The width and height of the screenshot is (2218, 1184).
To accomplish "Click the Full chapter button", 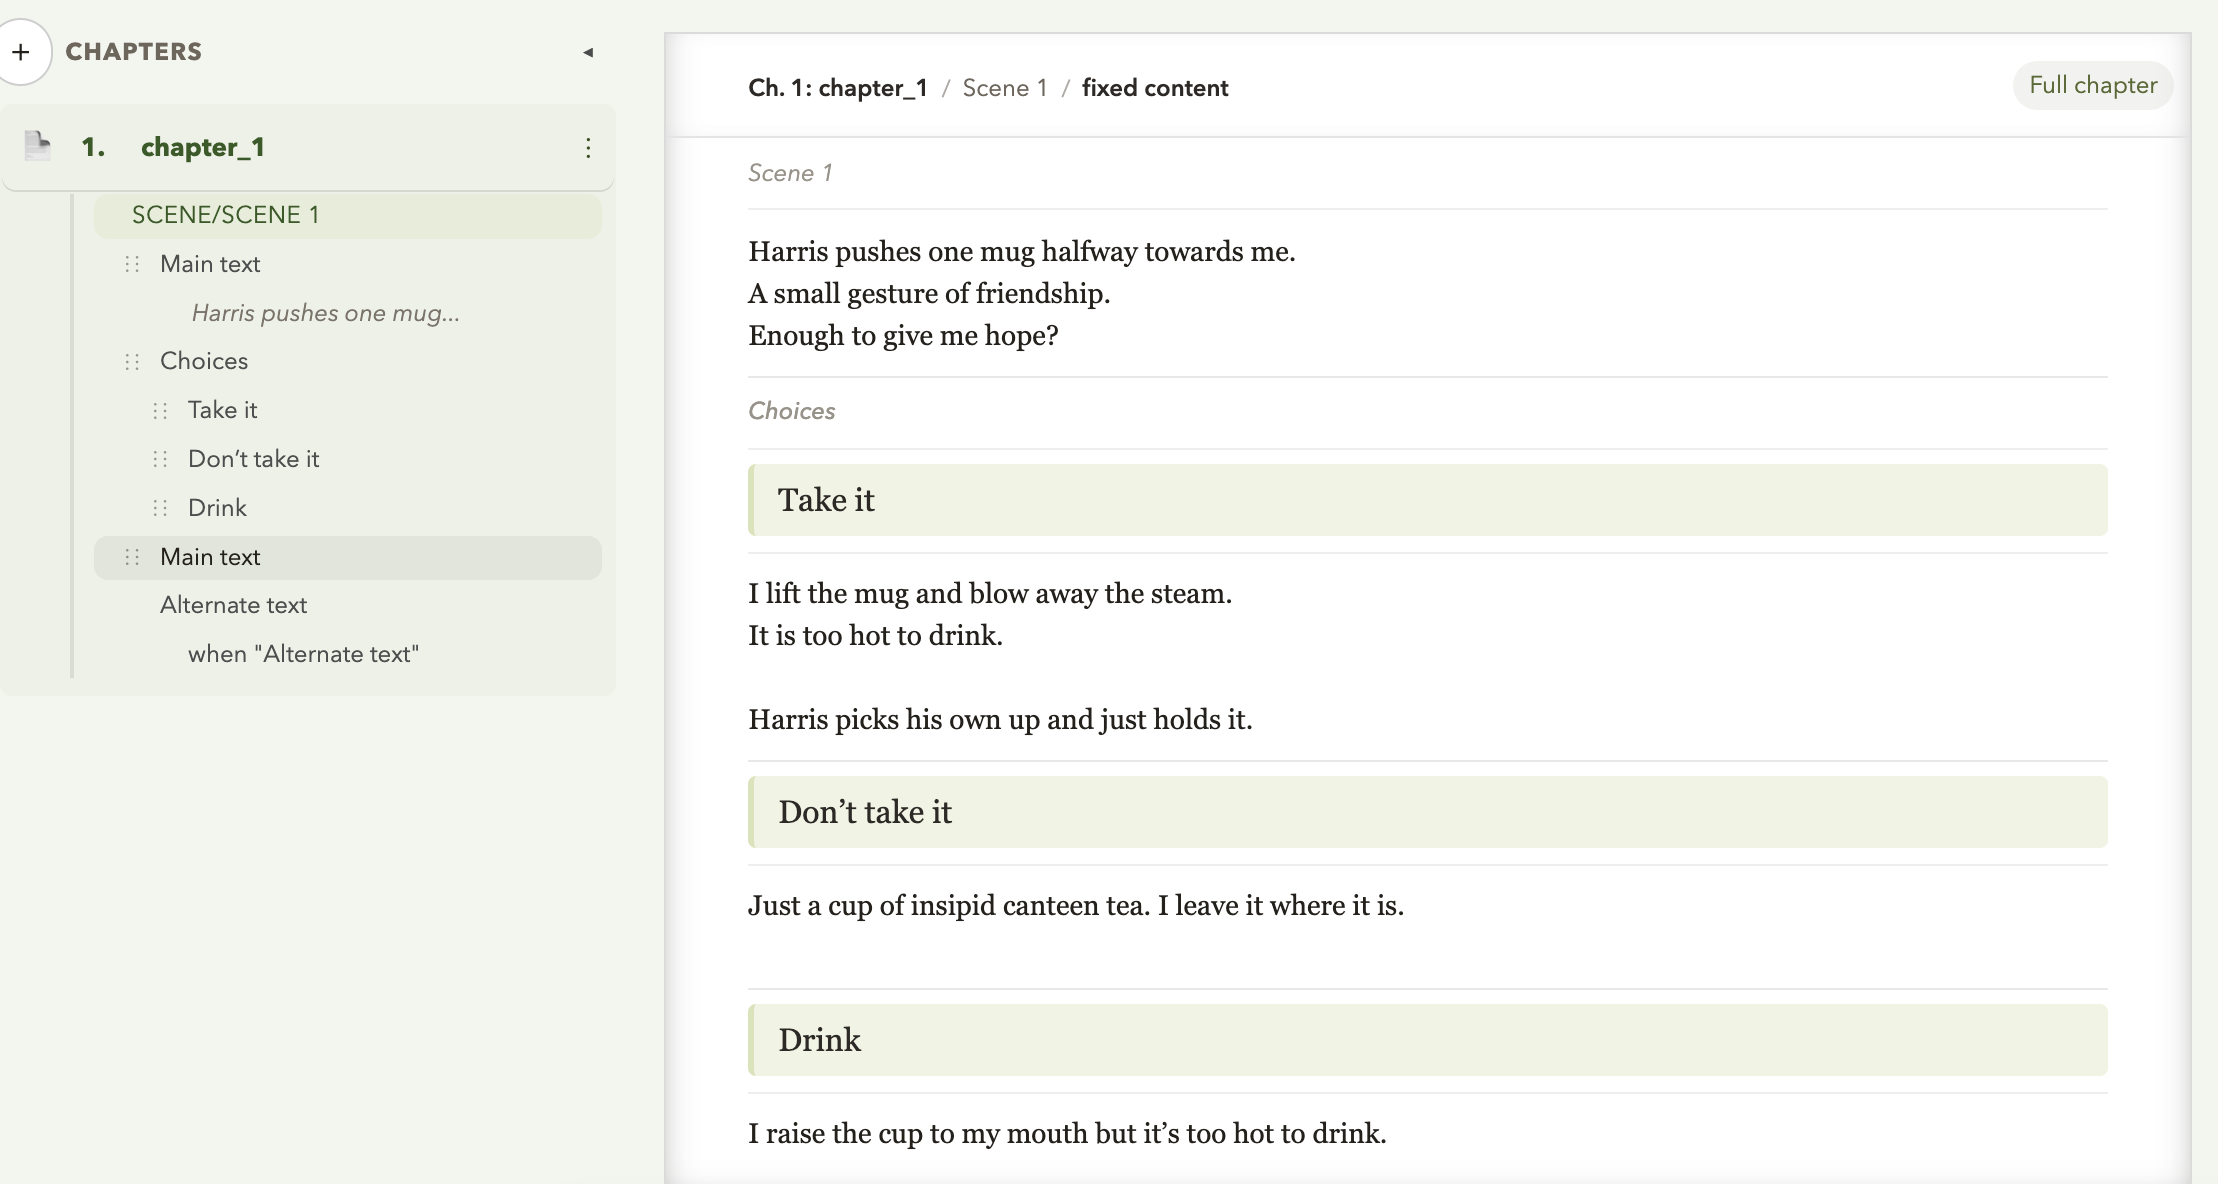I will (x=2092, y=86).
